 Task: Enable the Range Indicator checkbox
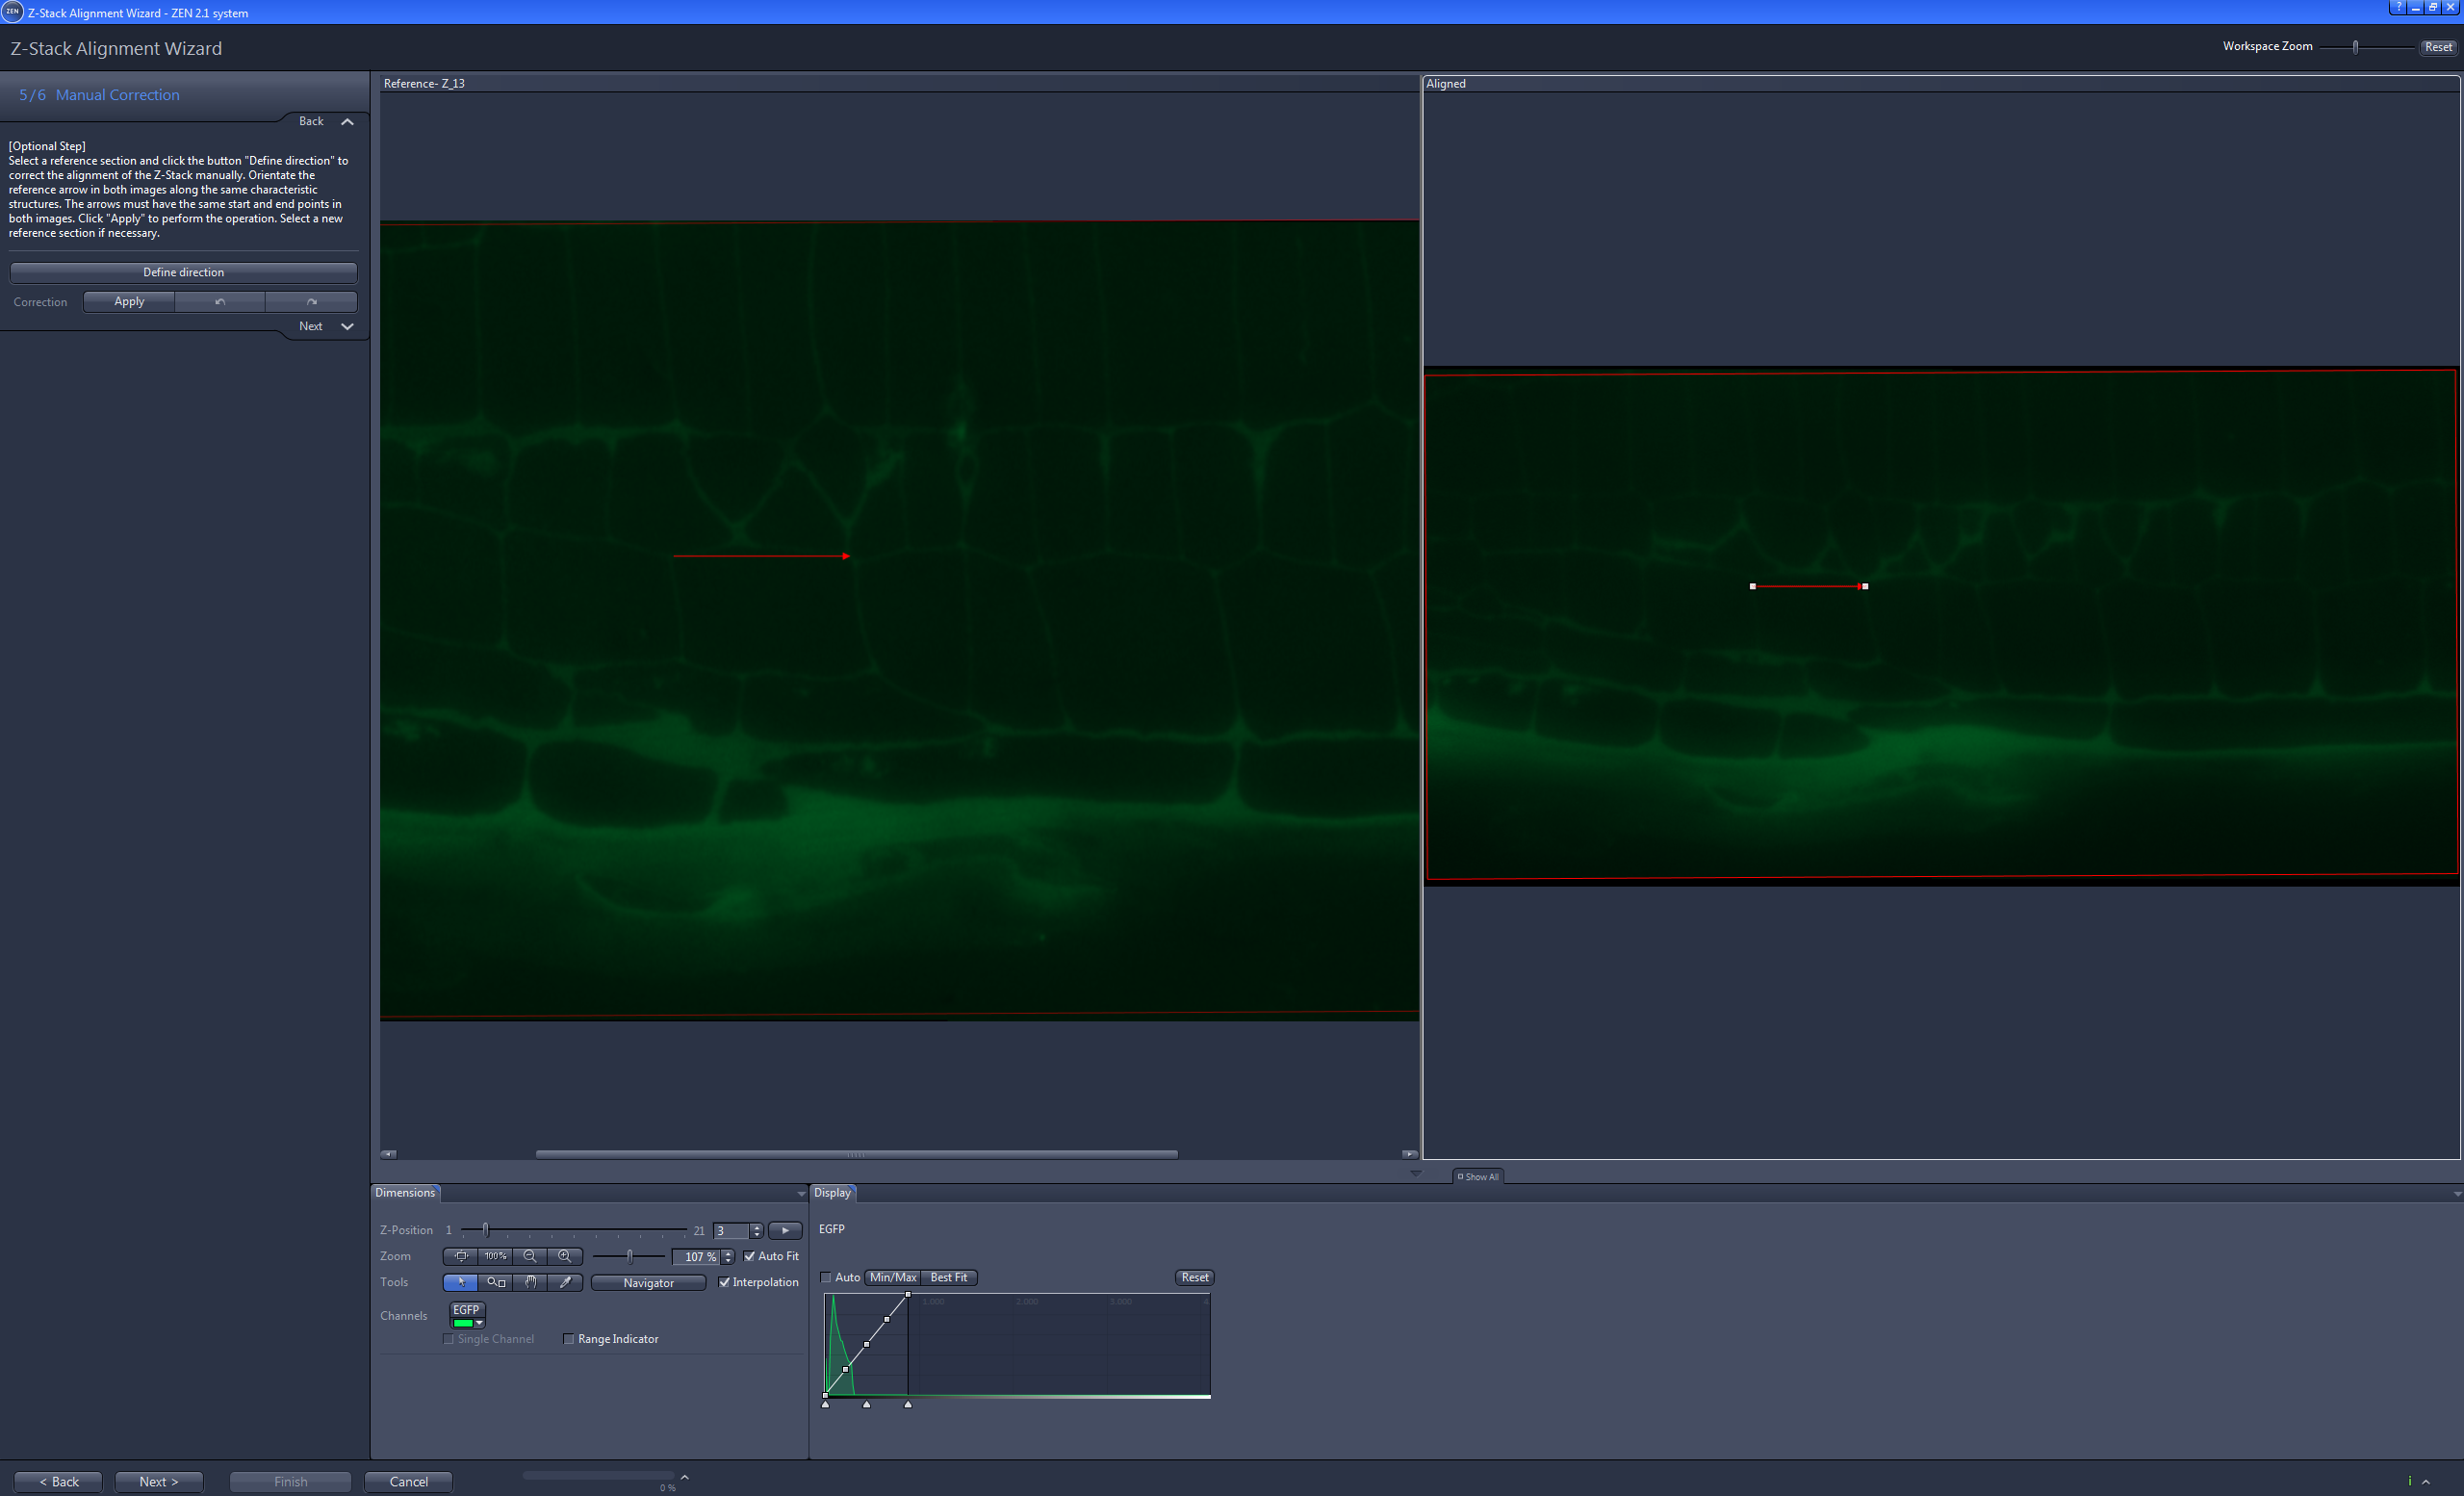[568, 1339]
